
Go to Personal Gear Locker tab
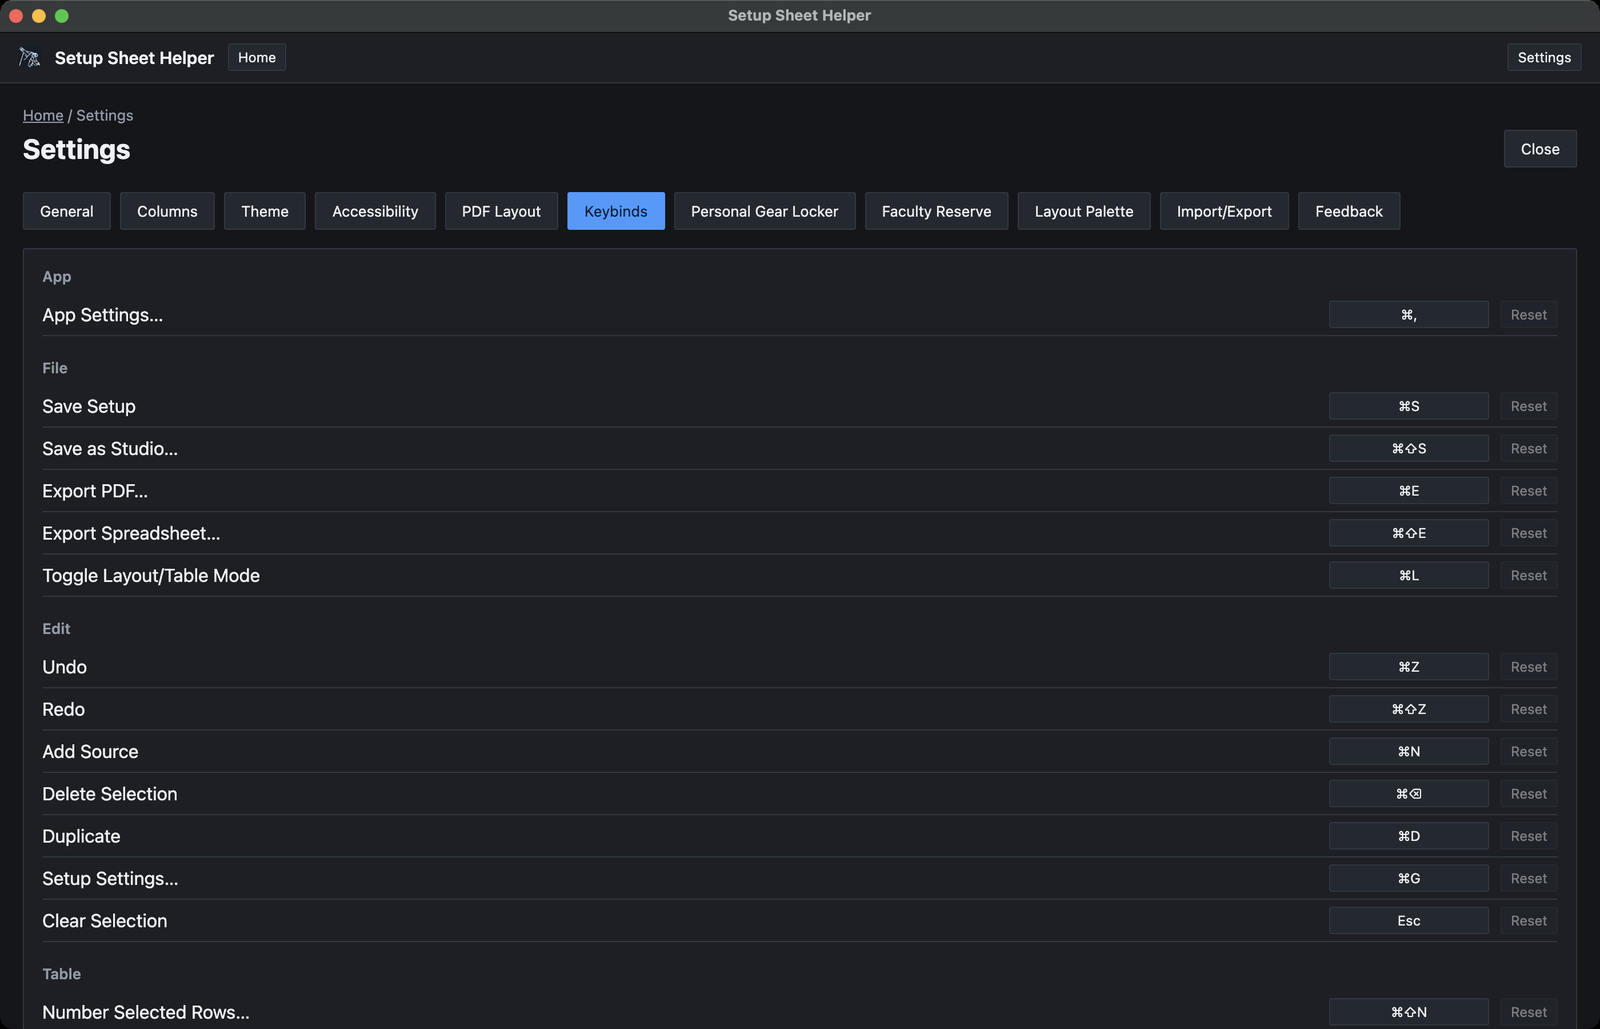(x=765, y=211)
